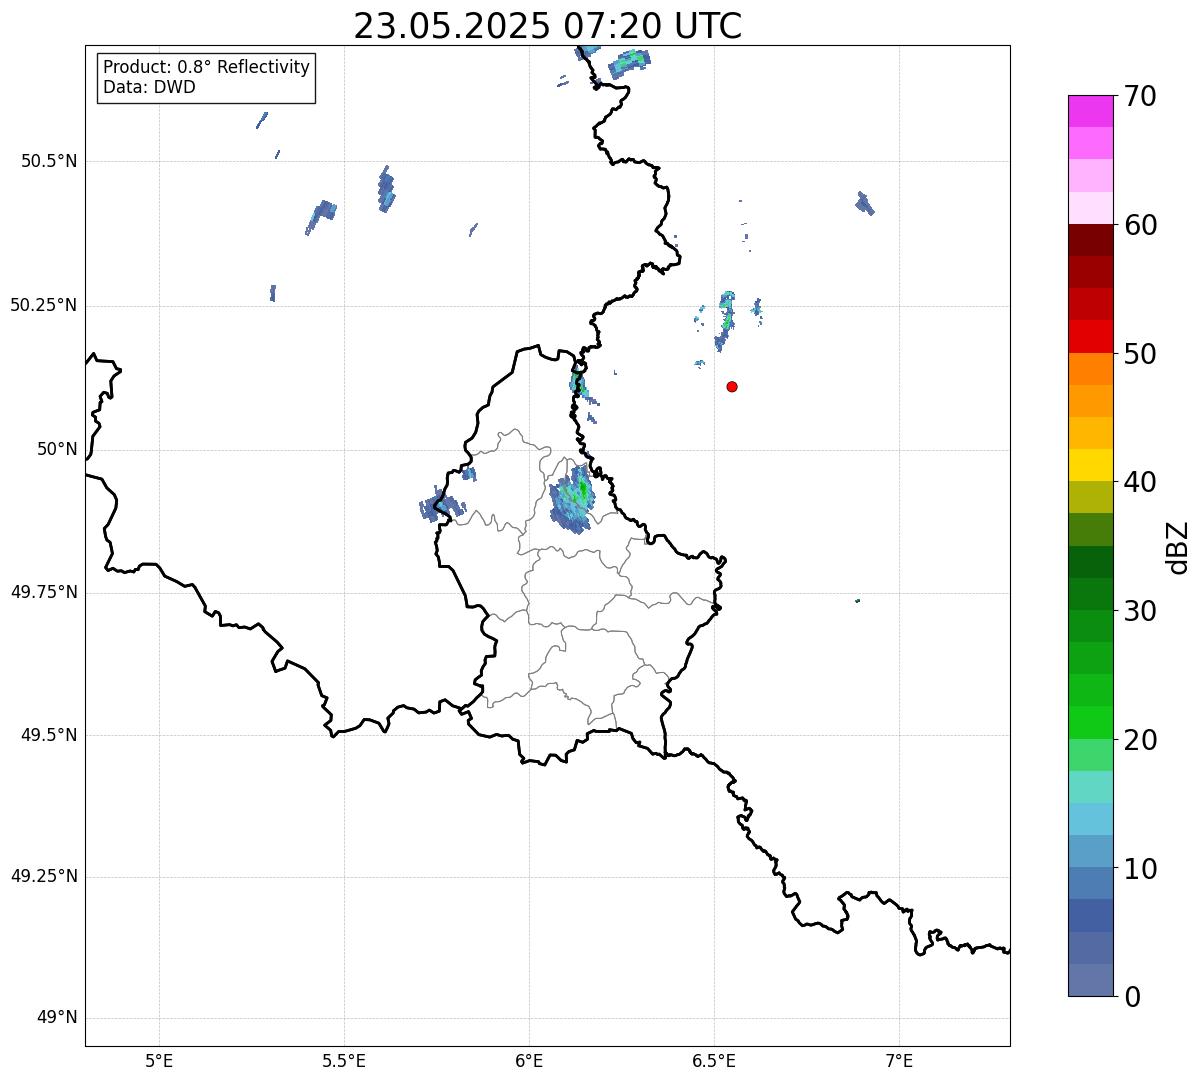This screenshot has width=1202, height=1081.
Task: Click the '49.25°N' latitude label
Action: pyautogui.click(x=44, y=876)
